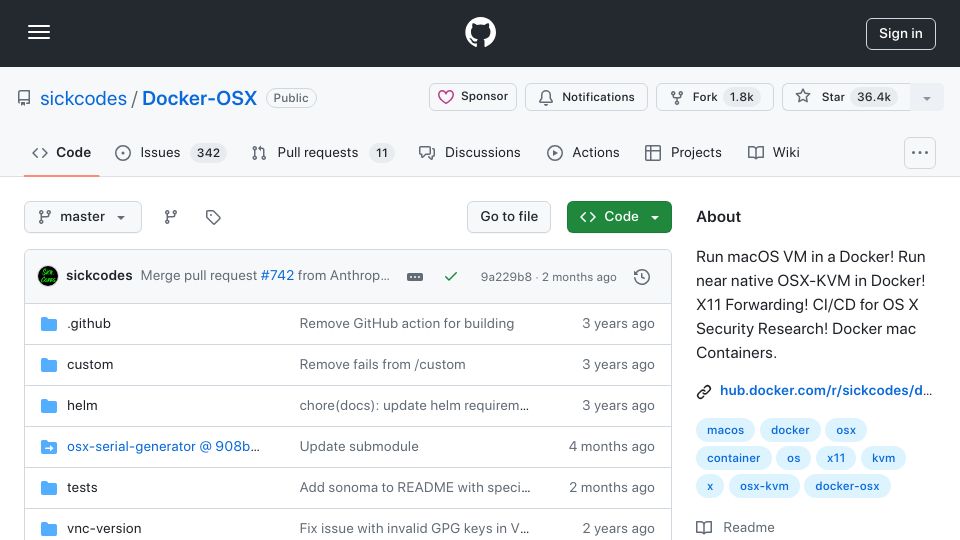960x540 pixels.
Task: Click the Sign in button
Action: pyautogui.click(x=901, y=34)
